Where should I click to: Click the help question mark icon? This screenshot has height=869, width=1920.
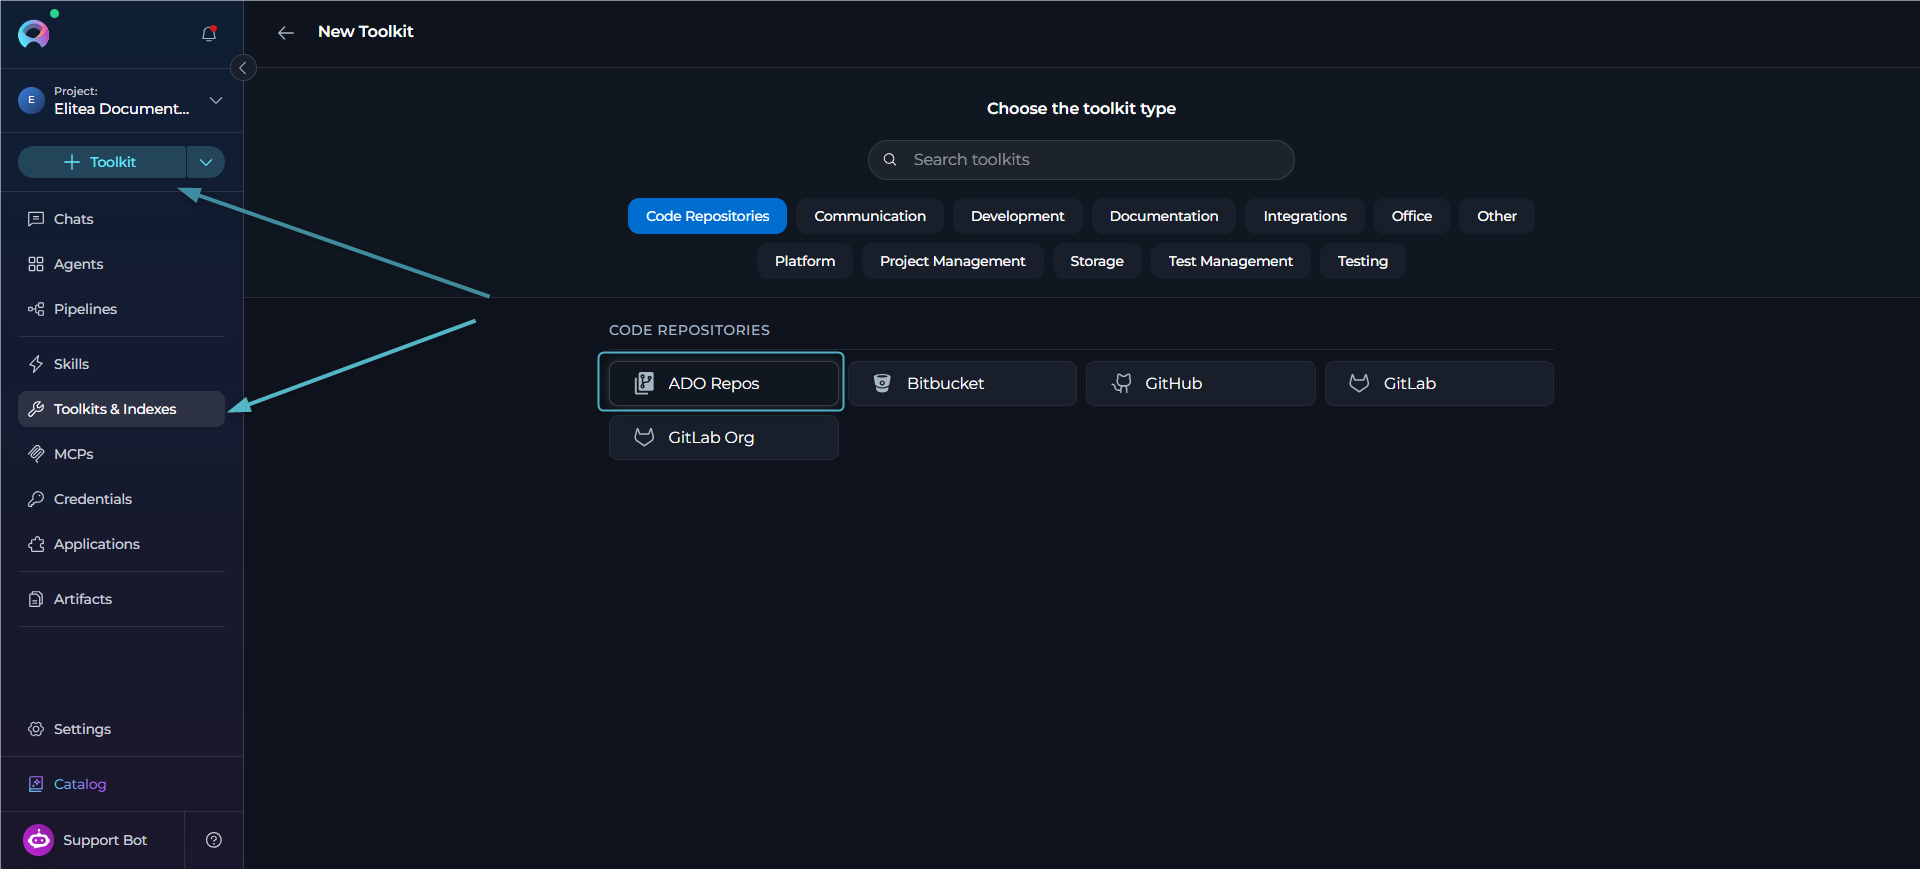coord(213,840)
